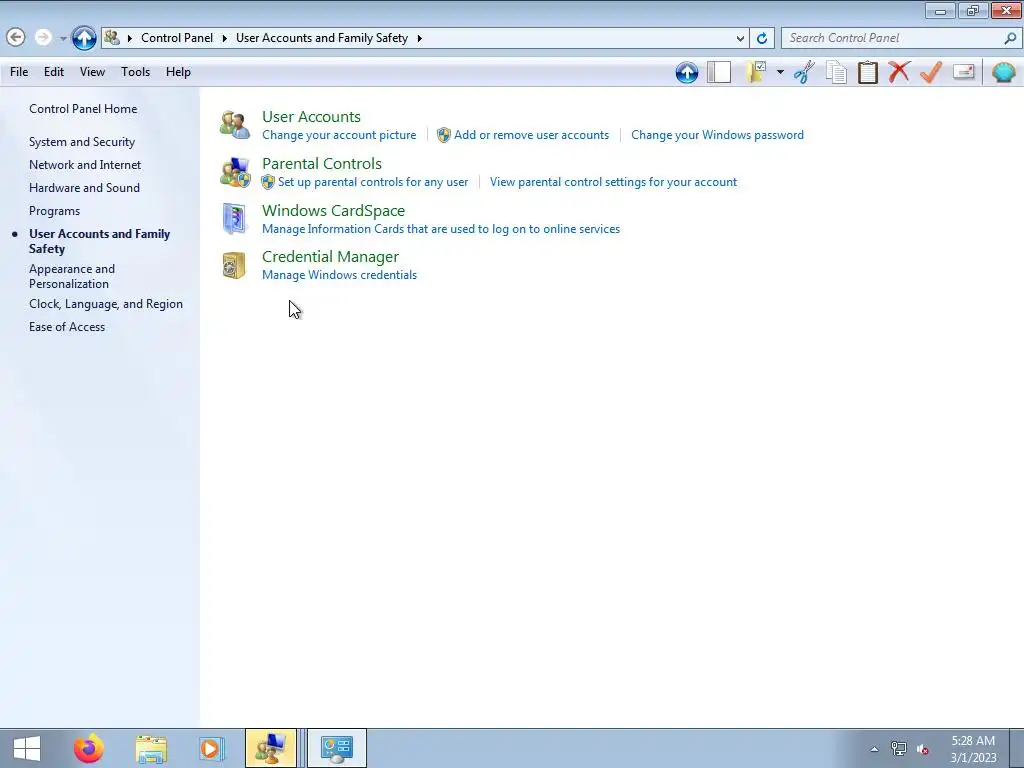Viewport: 1024px width, 768px height.
Task: Click the Refresh button
Action: click(x=761, y=39)
